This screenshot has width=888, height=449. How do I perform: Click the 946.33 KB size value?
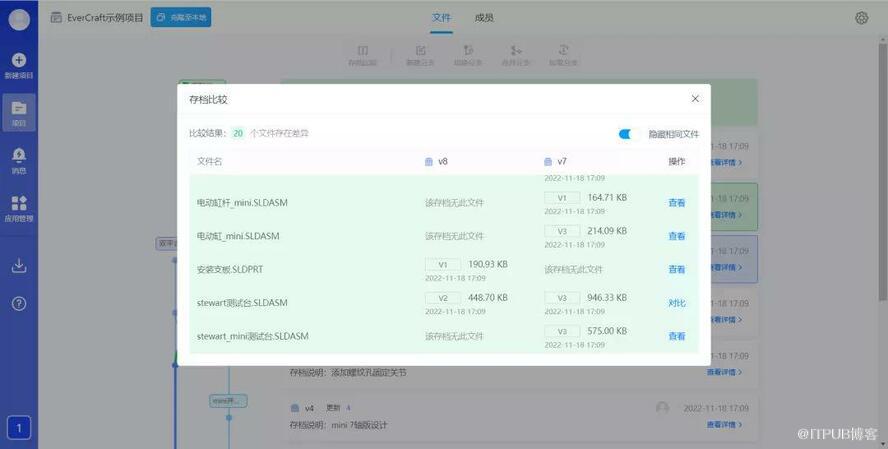pyautogui.click(x=607, y=298)
